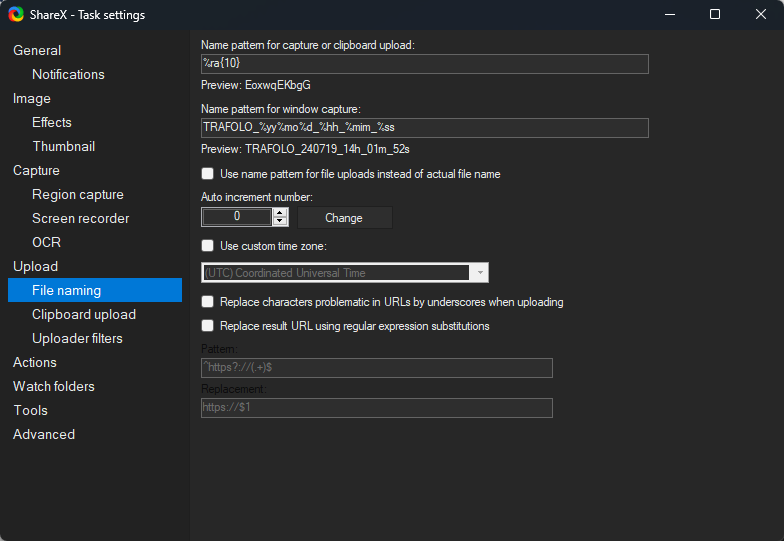Viewport: 784px width, 541px height.
Task: Click the regex Pattern input field
Action: click(x=376, y=368)
